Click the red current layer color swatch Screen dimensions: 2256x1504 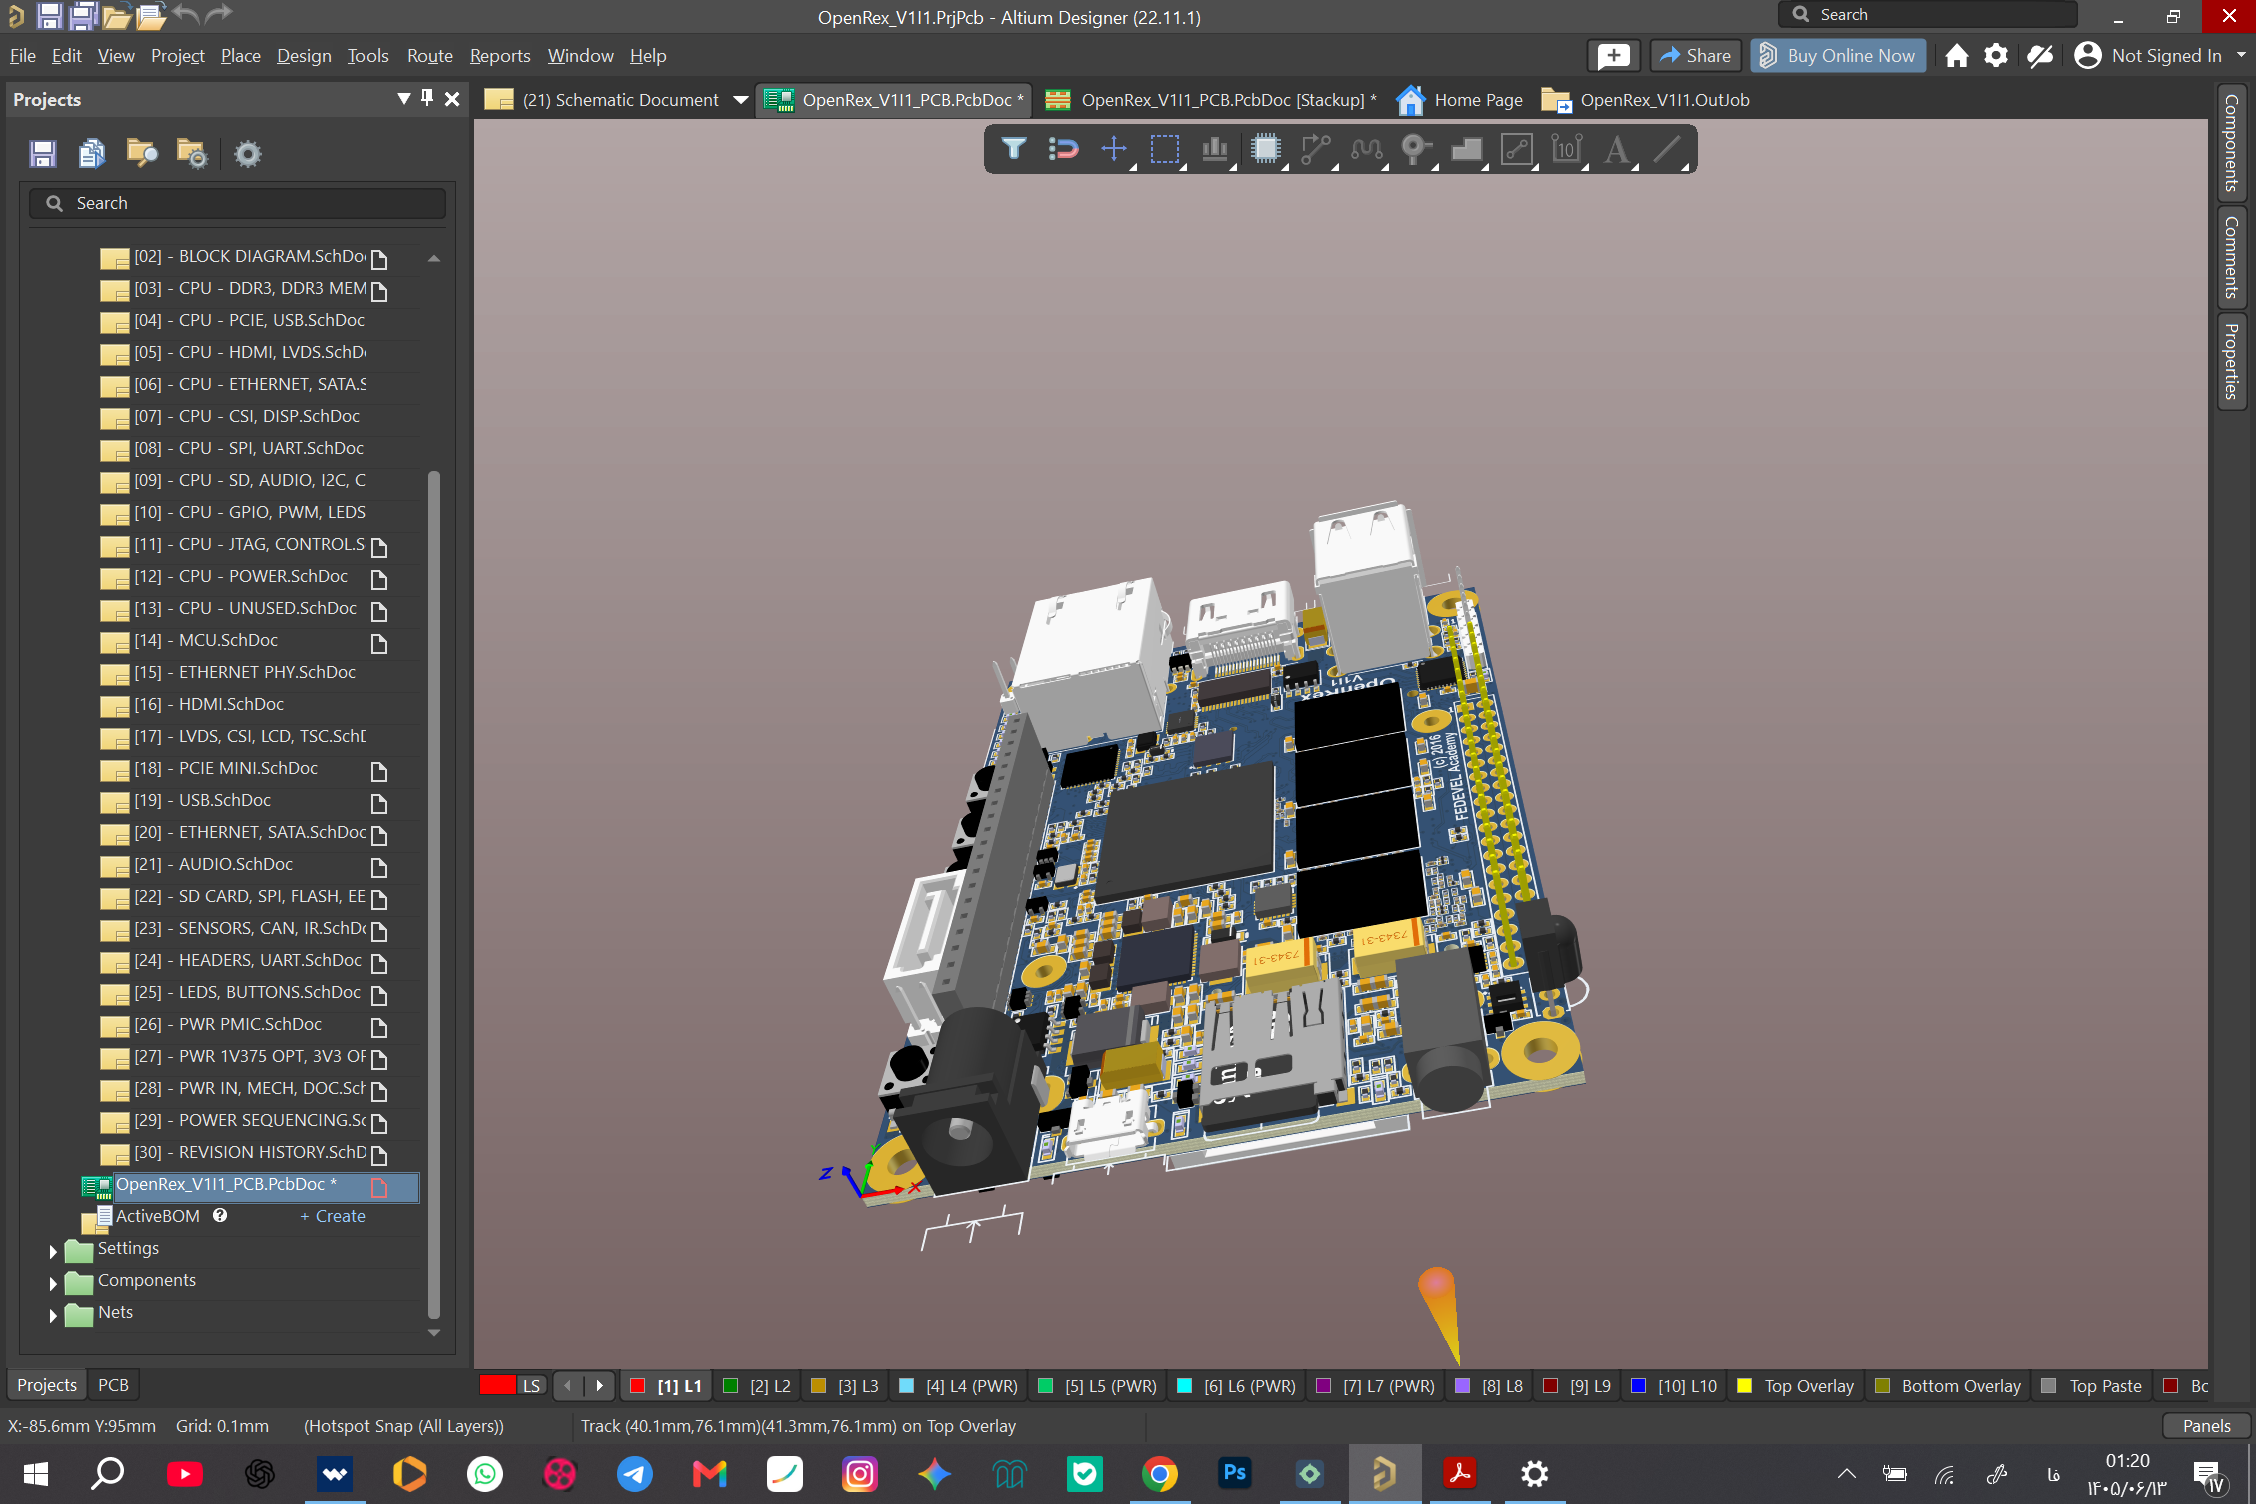[x=497, y=1386]
